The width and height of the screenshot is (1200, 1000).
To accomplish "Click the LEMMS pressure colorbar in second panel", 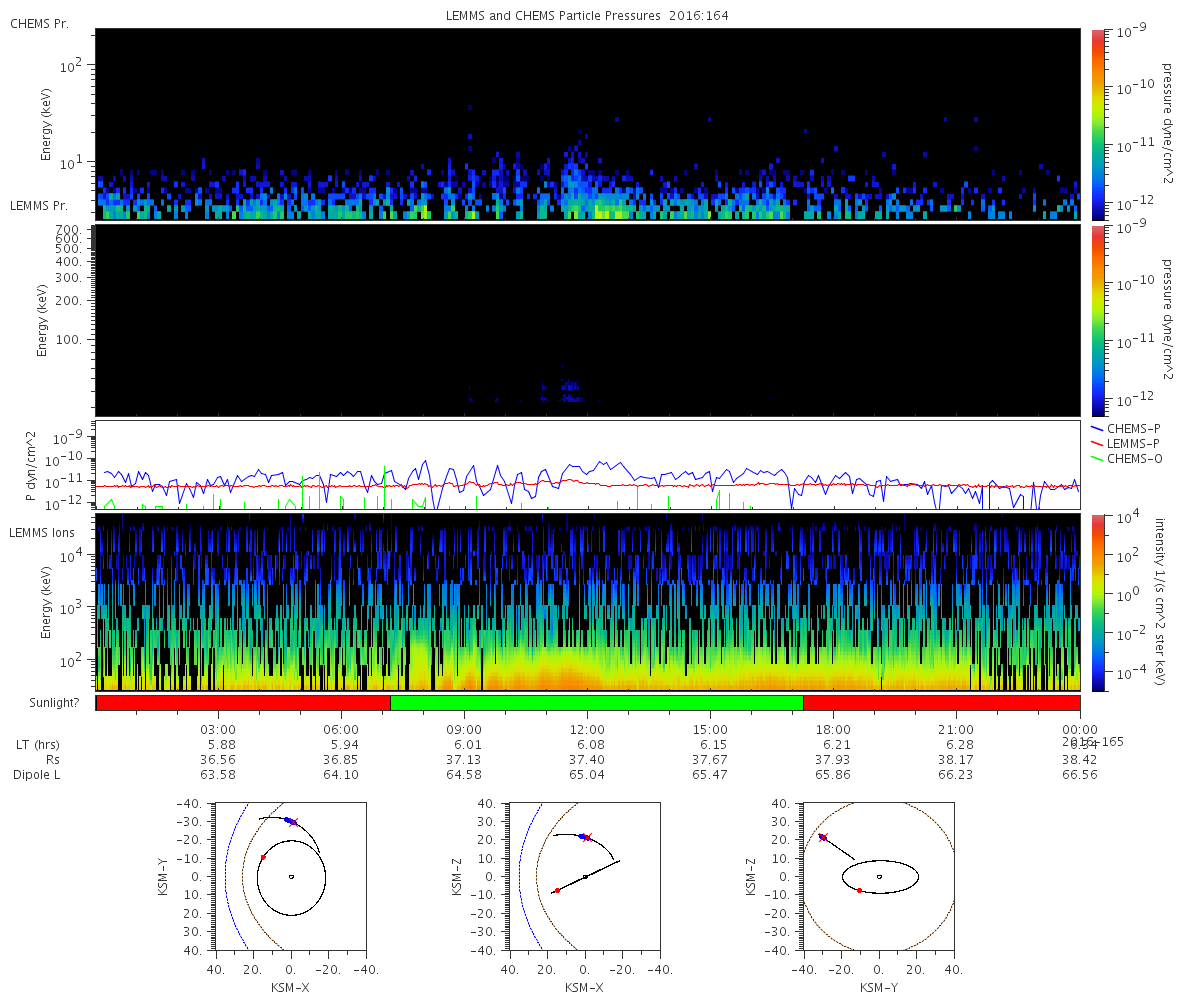I will pos(1097,320).
